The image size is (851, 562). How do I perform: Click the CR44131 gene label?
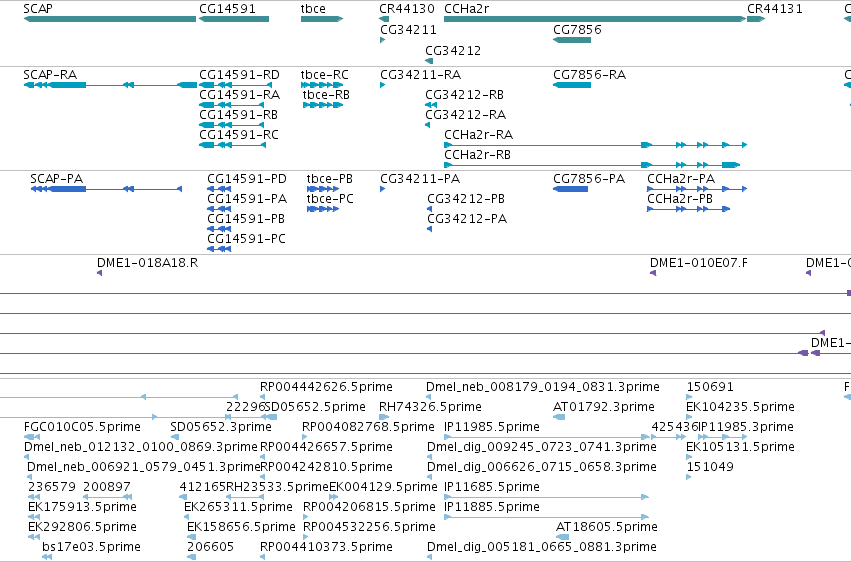pyautogui.click(x=774, y=9)
